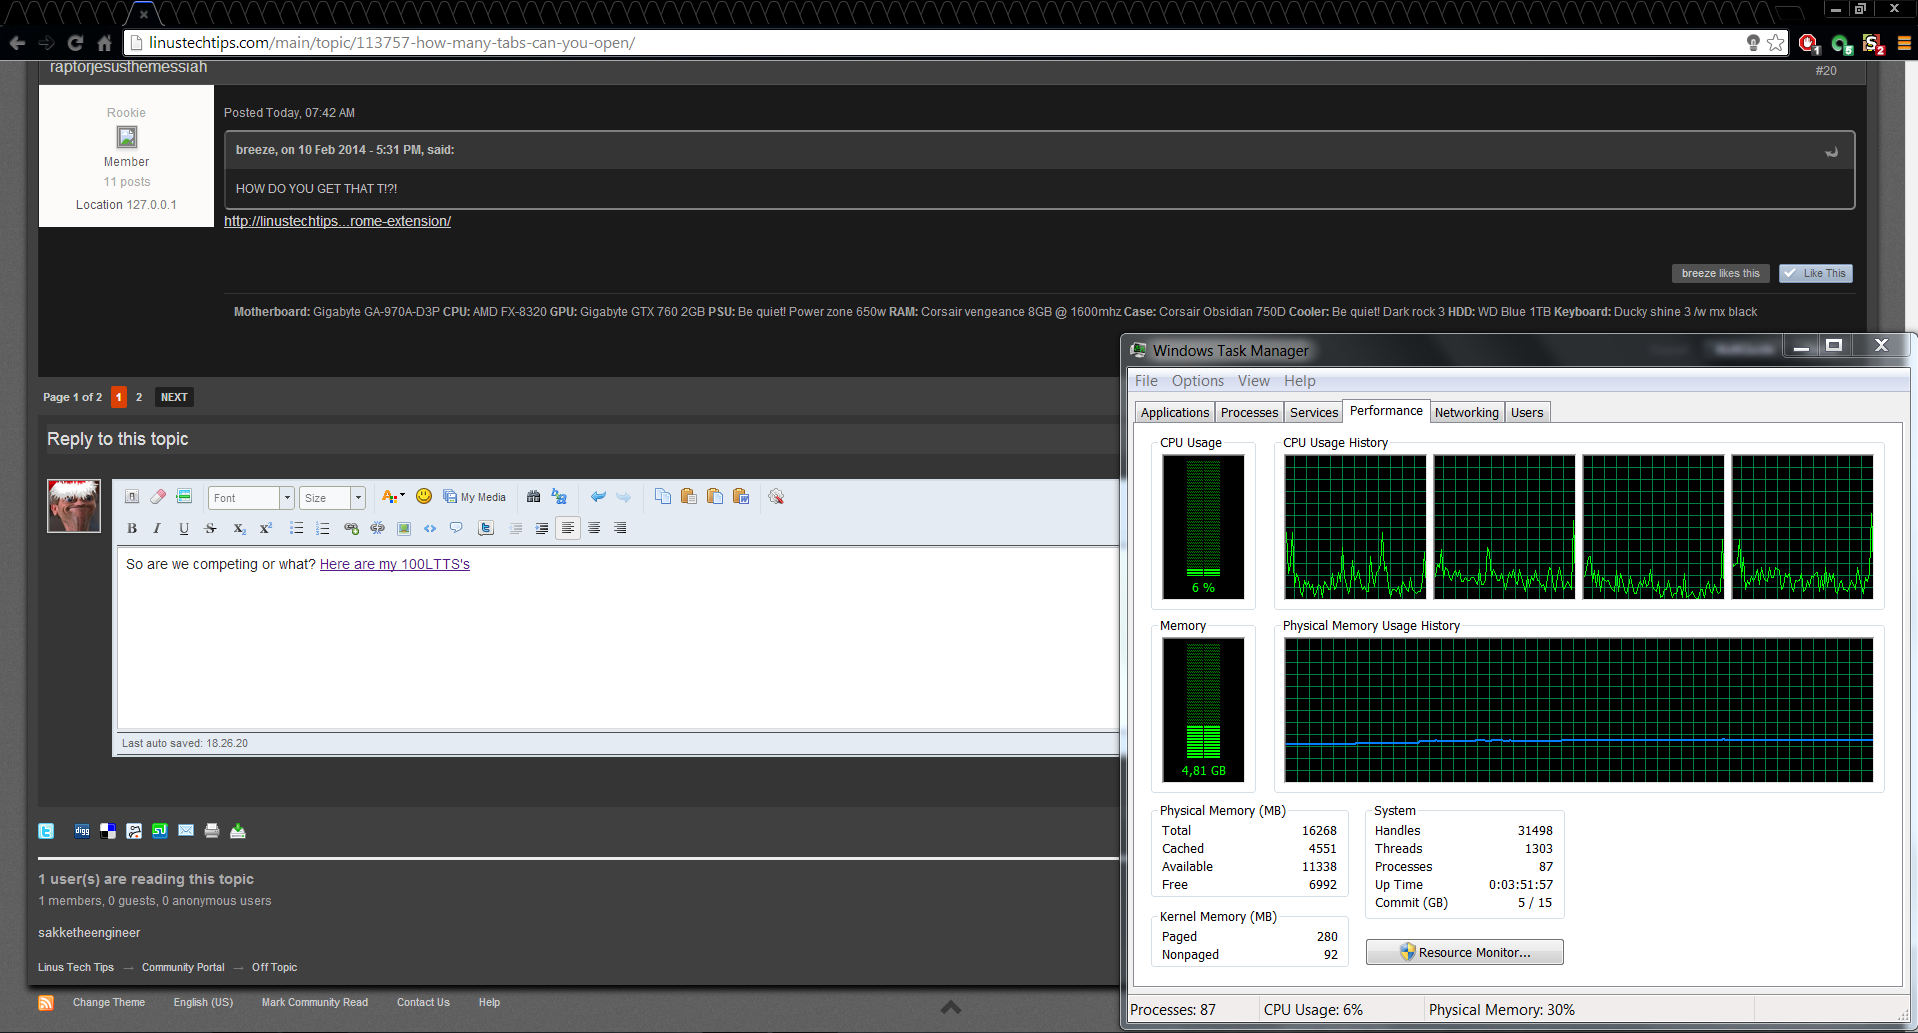Switch to the Processes tab

(x=1249, y=413)
